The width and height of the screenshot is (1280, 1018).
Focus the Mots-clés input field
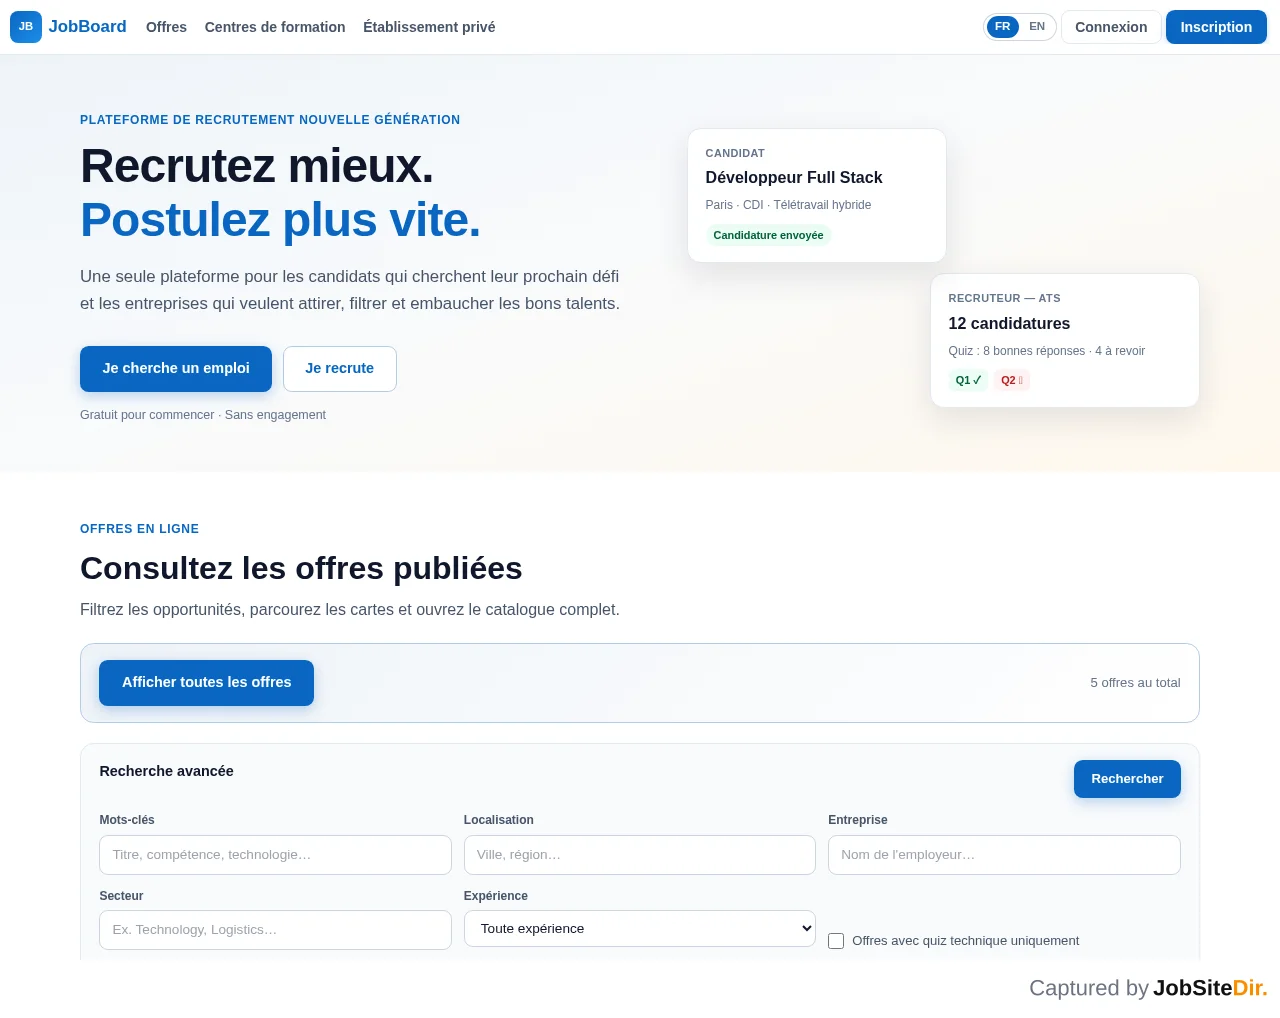[x=275, y=855]
